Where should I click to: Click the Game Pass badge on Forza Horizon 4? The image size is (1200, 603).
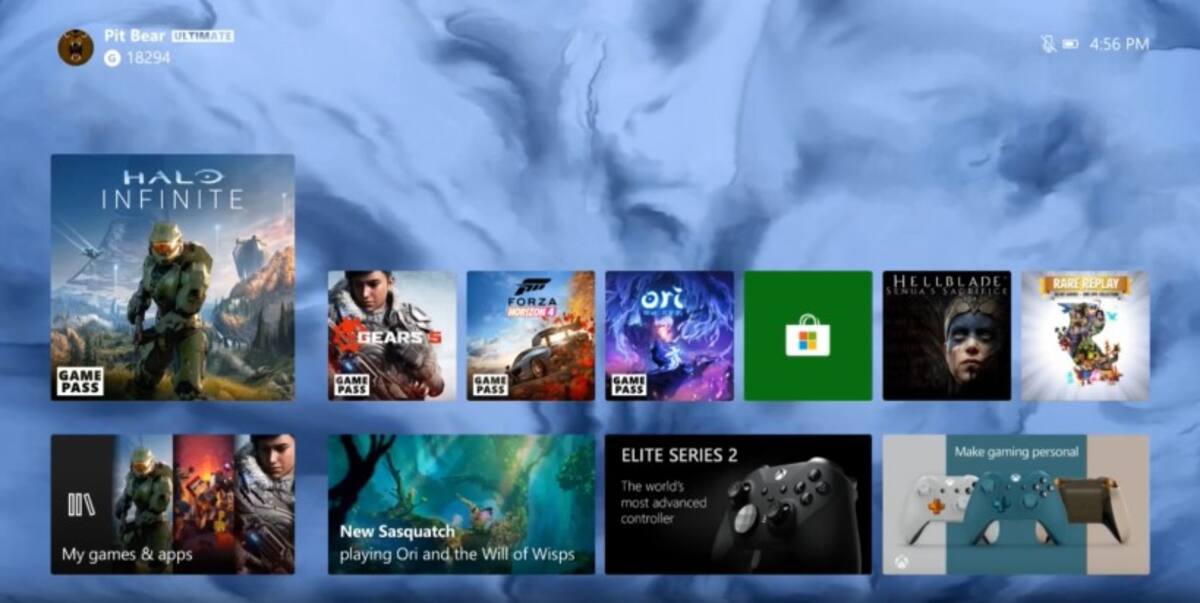point(490,385)
